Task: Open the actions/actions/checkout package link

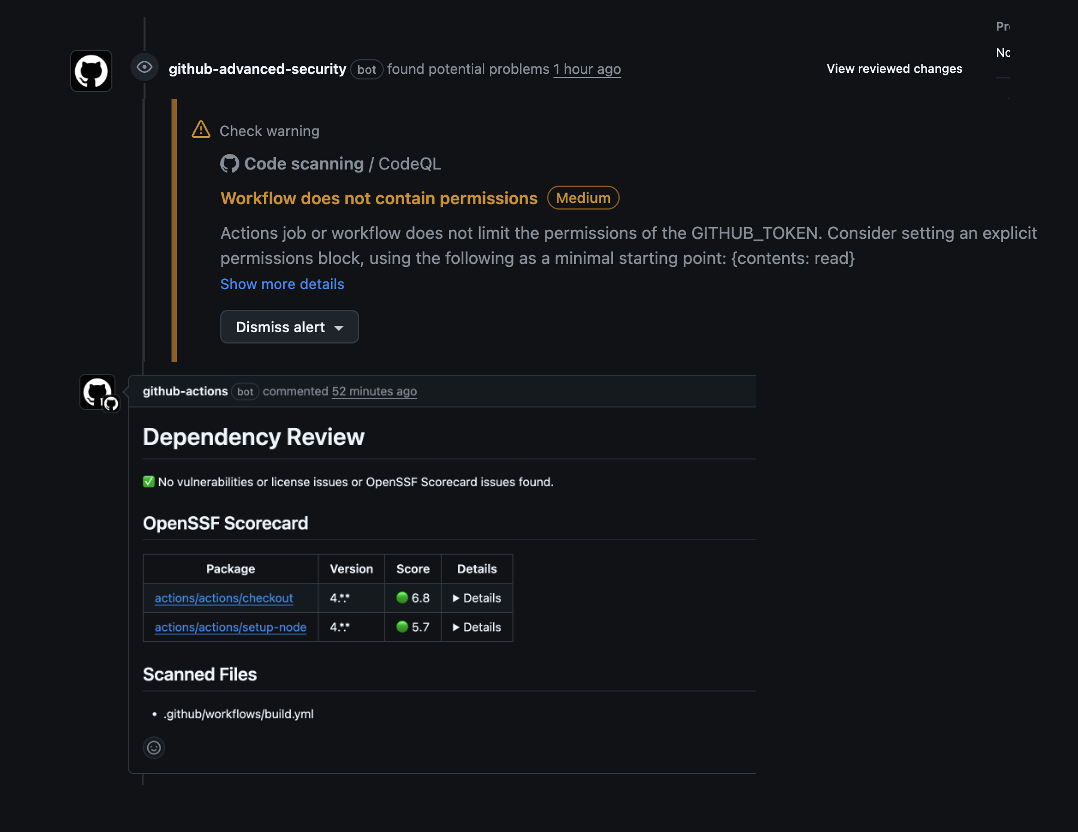Action: pyautogui.click(x=224, y=598)
